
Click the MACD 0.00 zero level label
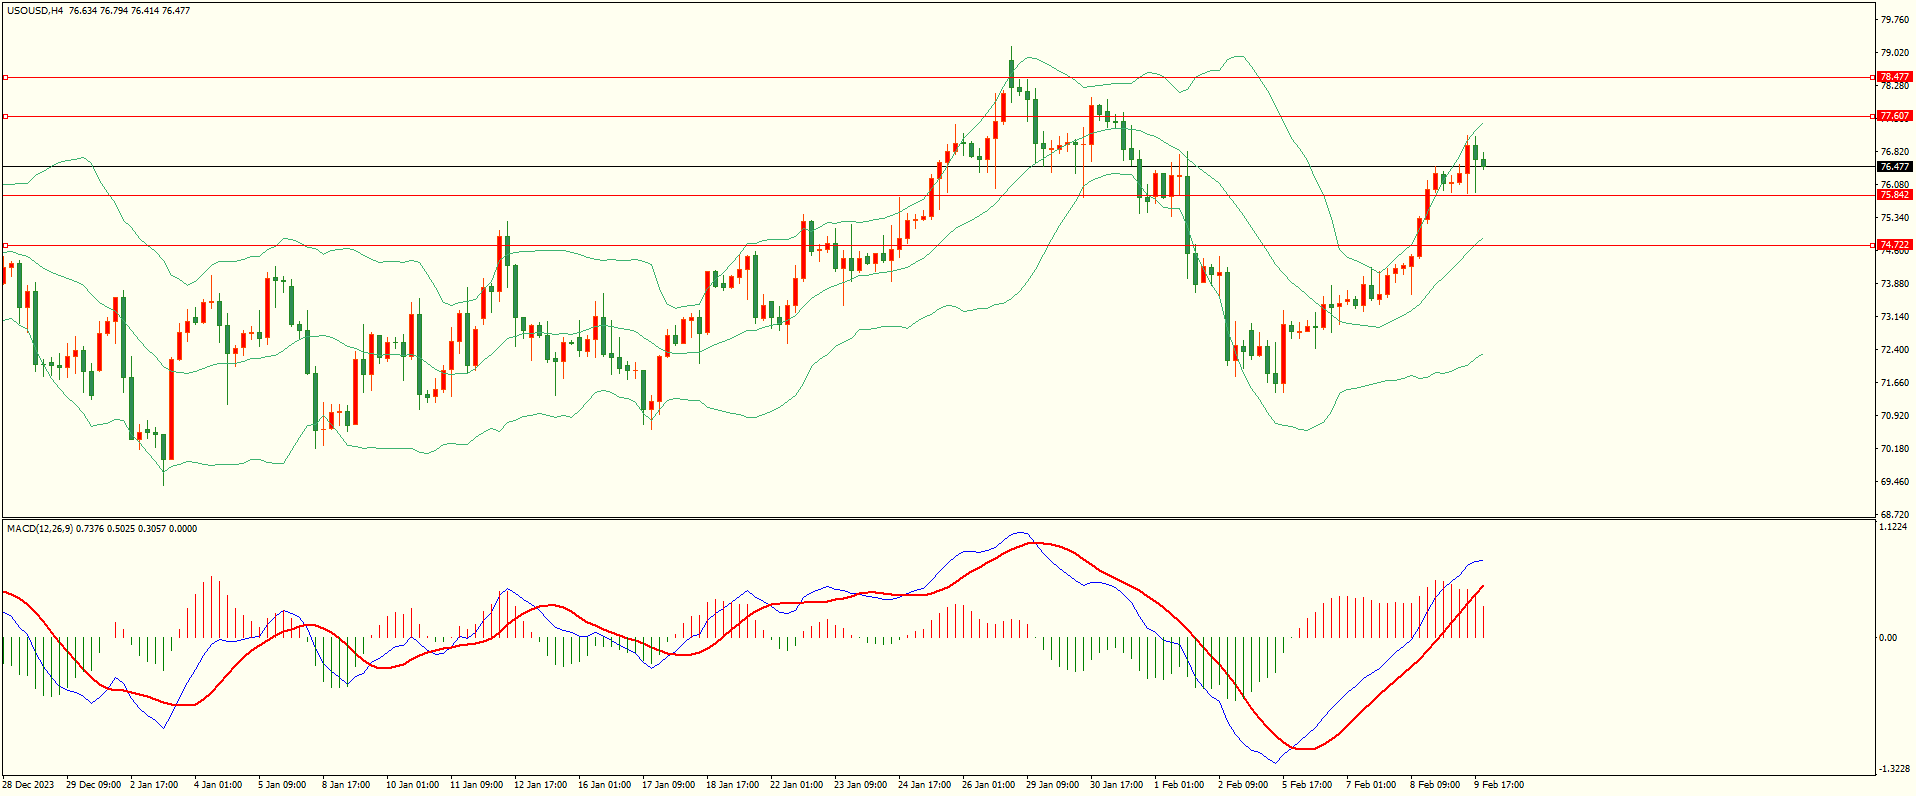[x=1888, y=638]
